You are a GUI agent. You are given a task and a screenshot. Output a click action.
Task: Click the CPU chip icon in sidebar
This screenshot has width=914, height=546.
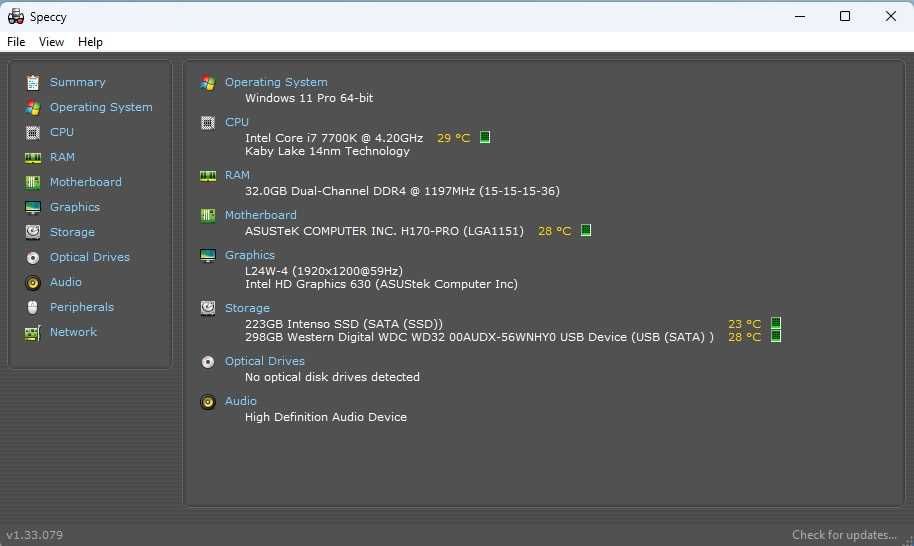tap(33, 133)
